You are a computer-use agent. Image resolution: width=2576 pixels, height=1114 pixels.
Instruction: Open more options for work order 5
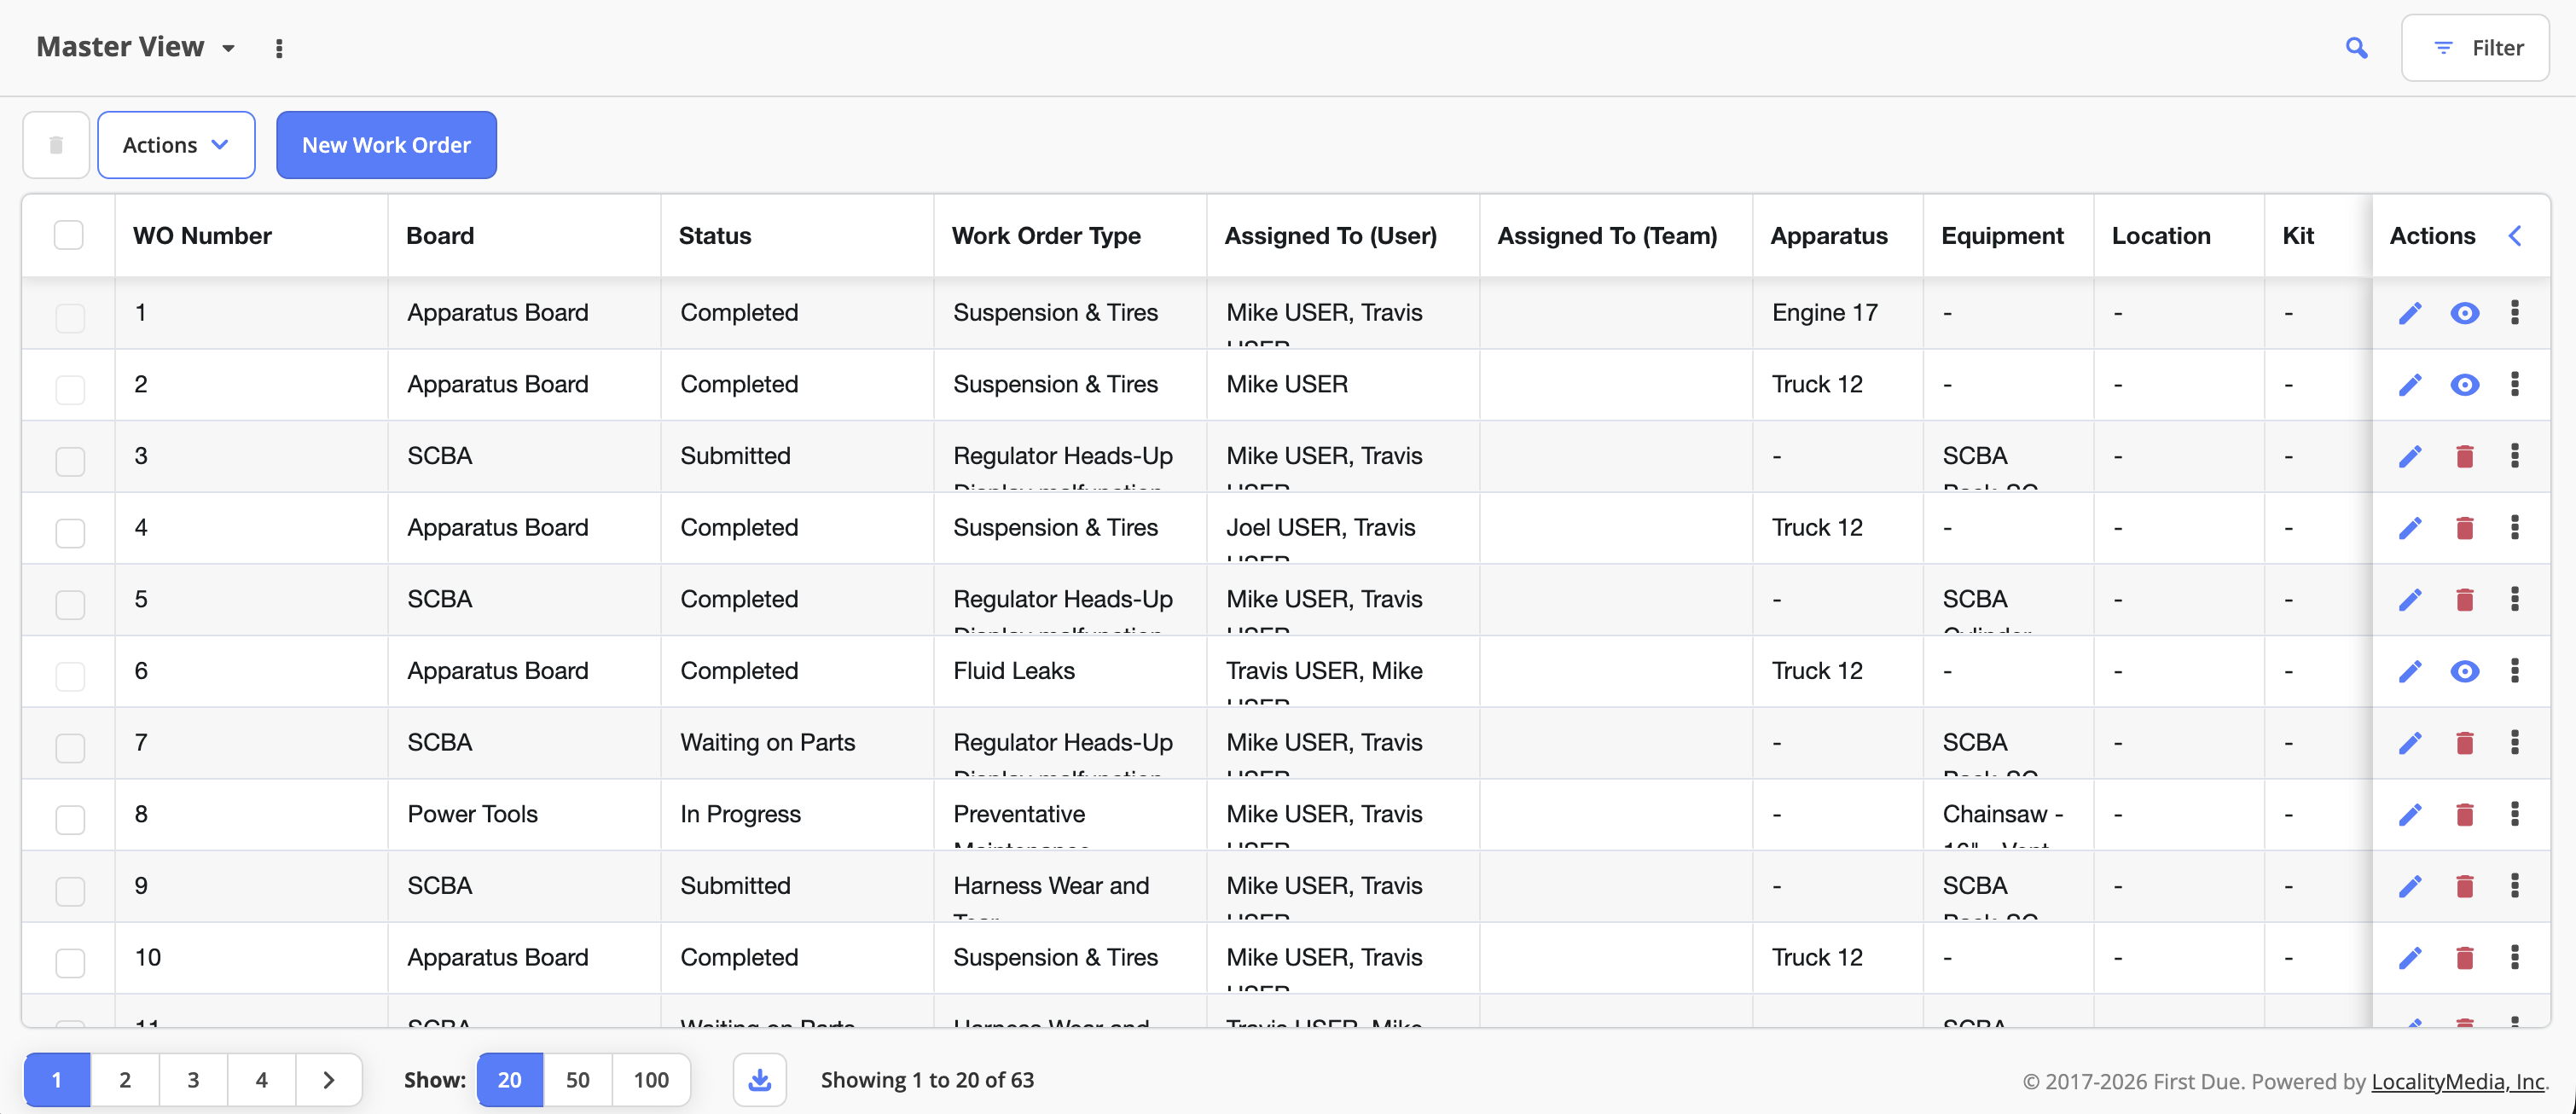point(2514,599)
